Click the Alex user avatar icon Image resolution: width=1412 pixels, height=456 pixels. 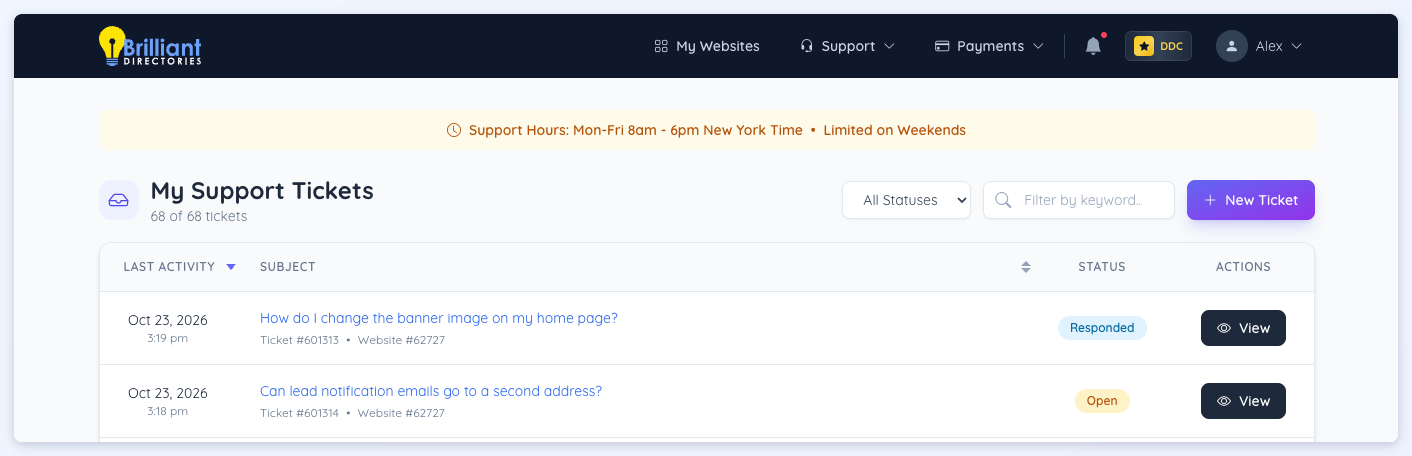coord(1232,46)
